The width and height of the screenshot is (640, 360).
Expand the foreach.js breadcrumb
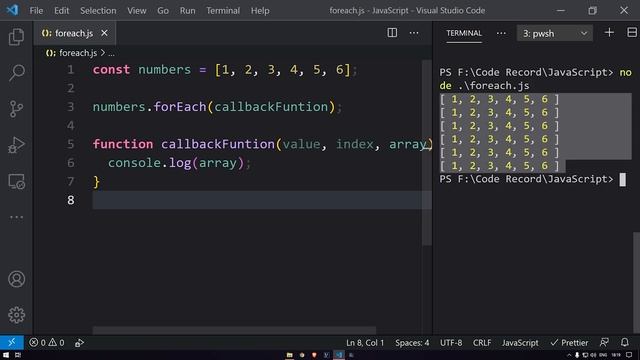click(78, 53)
